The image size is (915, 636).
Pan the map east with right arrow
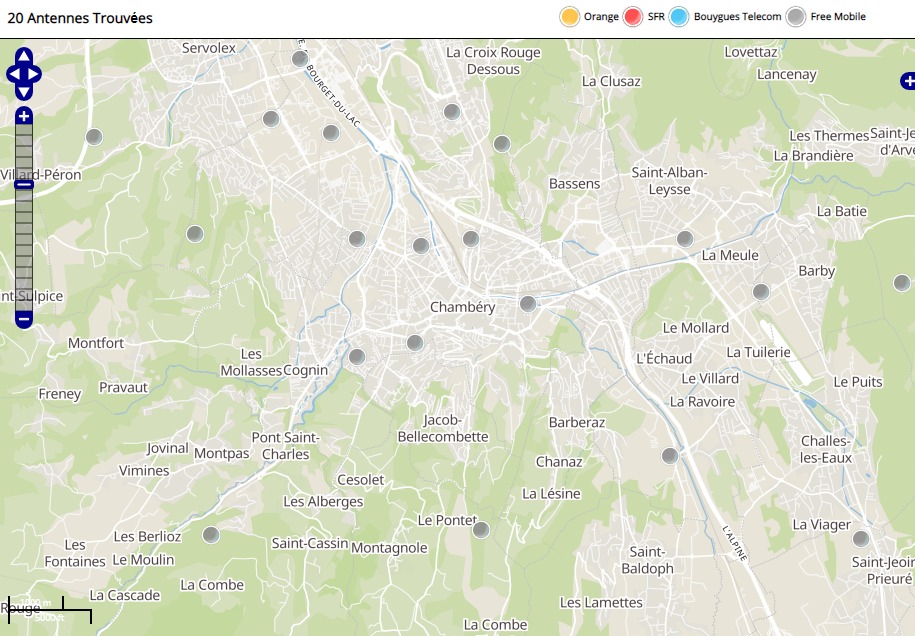pyautogui.click(x=35, y=74)
